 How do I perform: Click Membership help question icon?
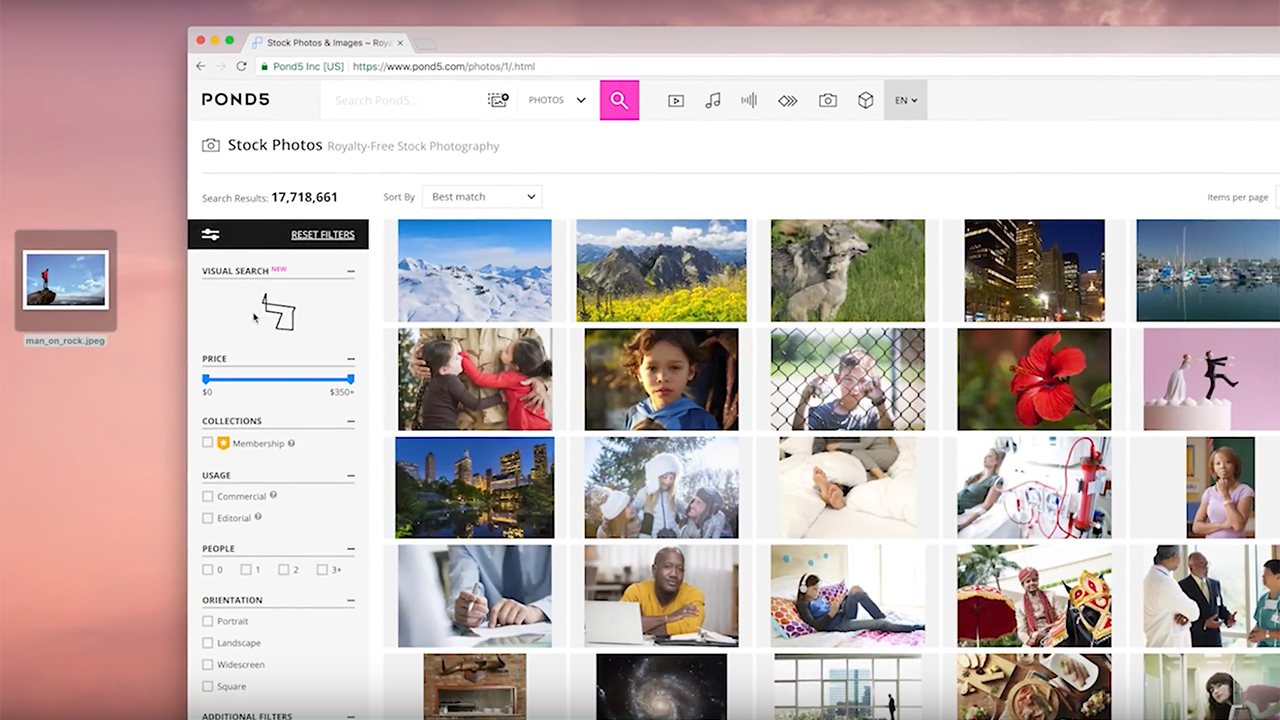point(291,443)
